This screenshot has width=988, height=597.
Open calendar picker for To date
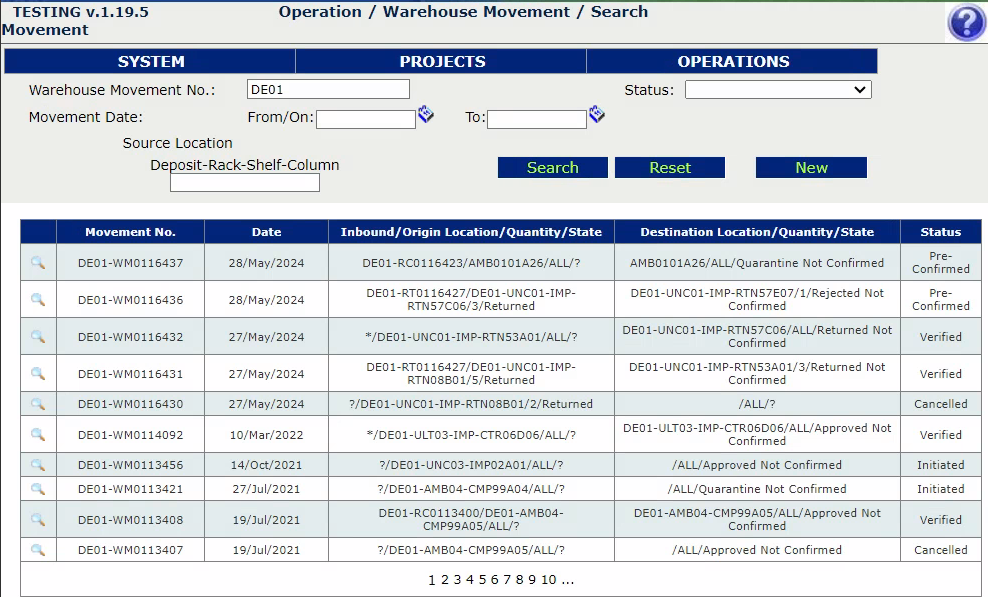tap(597, 114)
